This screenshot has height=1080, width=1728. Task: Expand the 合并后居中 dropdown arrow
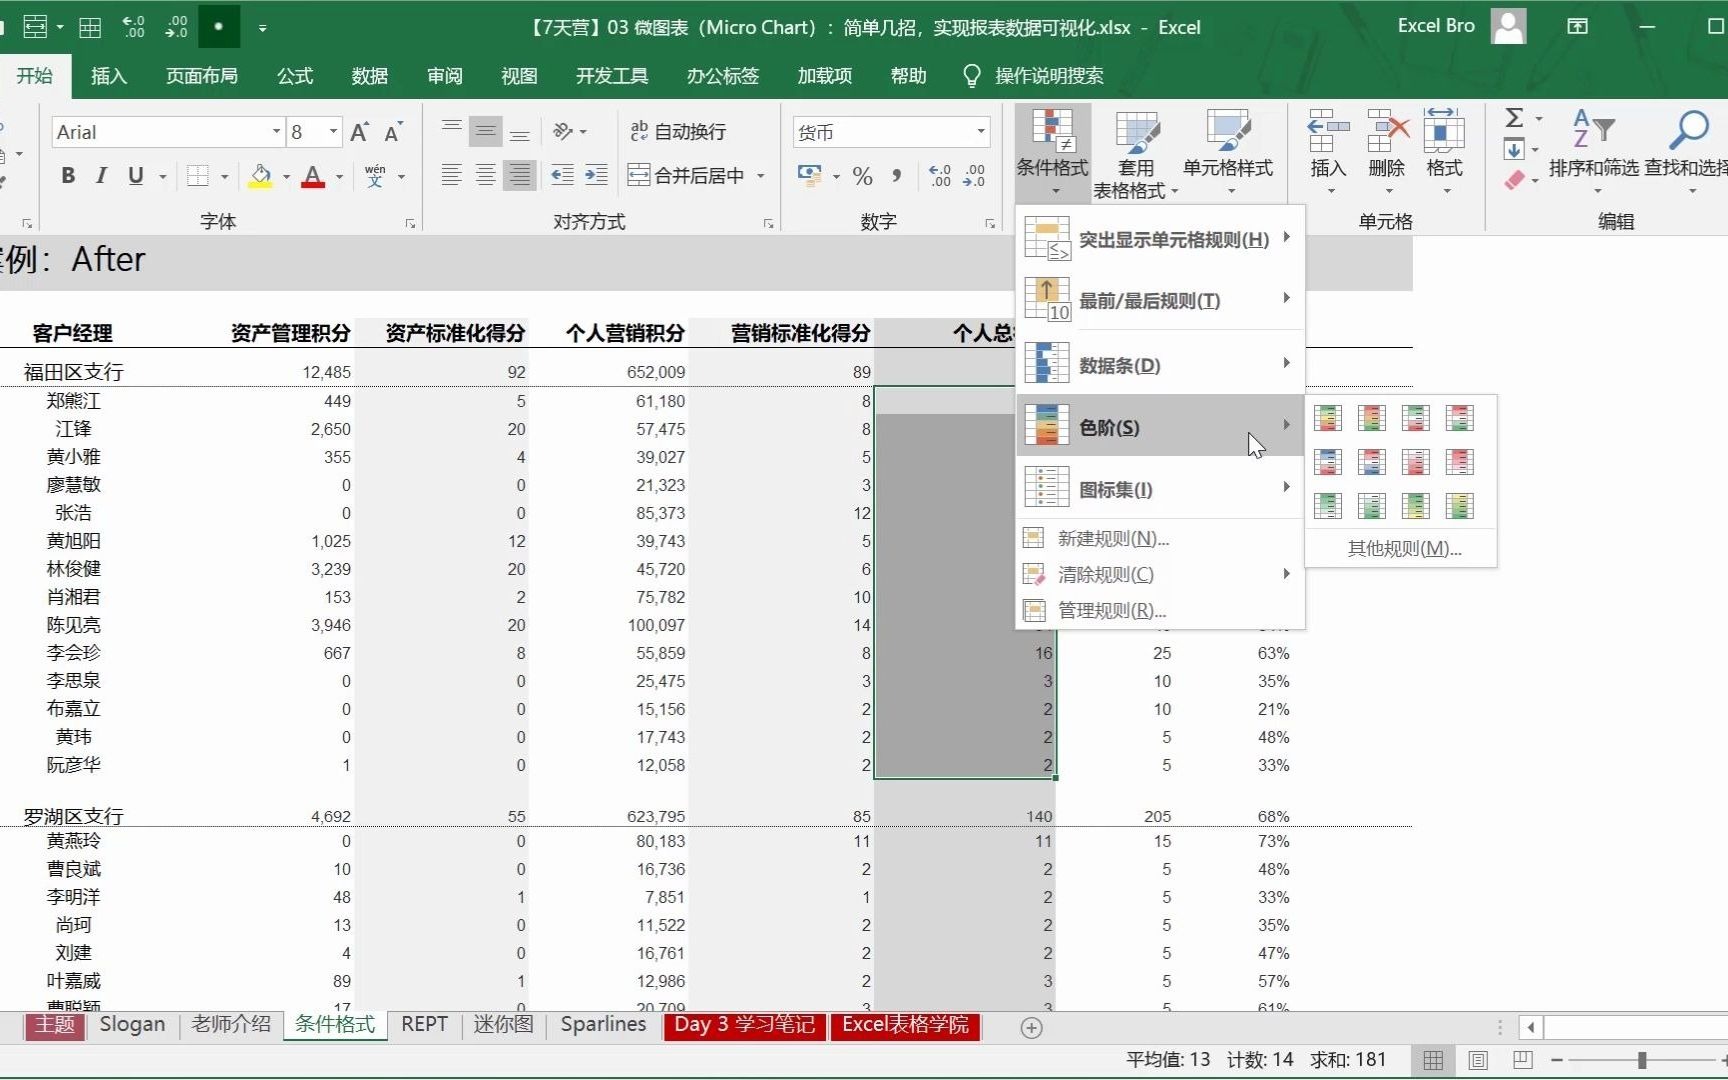pyautogui.click(x=761, y=176)
